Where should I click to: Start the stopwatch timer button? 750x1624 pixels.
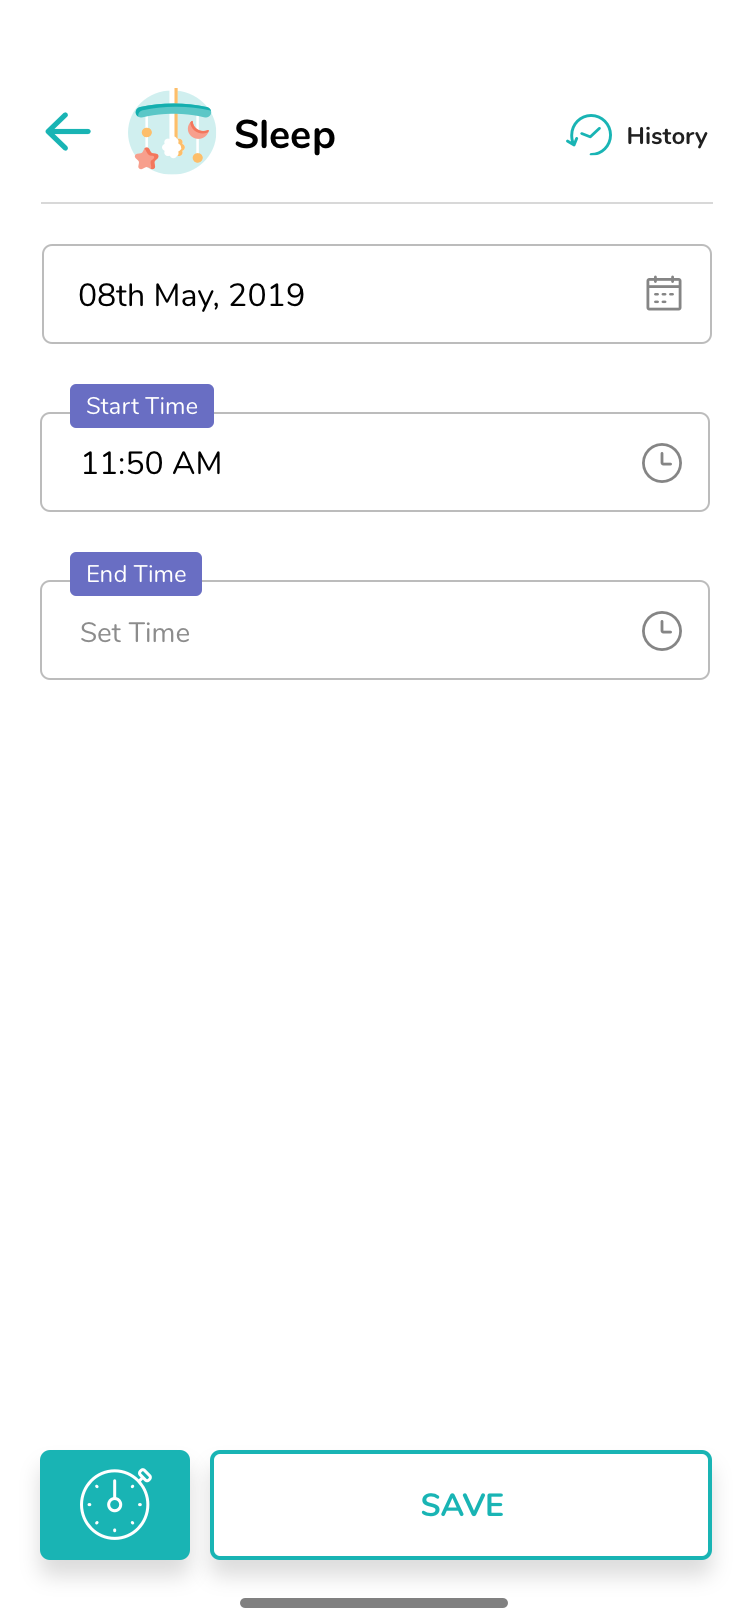coord(115,1504)
